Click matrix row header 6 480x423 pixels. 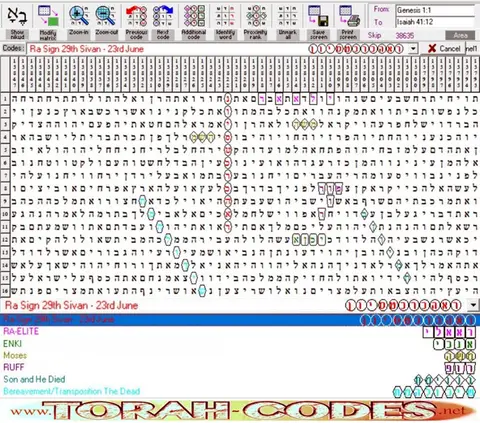[5, 163]
